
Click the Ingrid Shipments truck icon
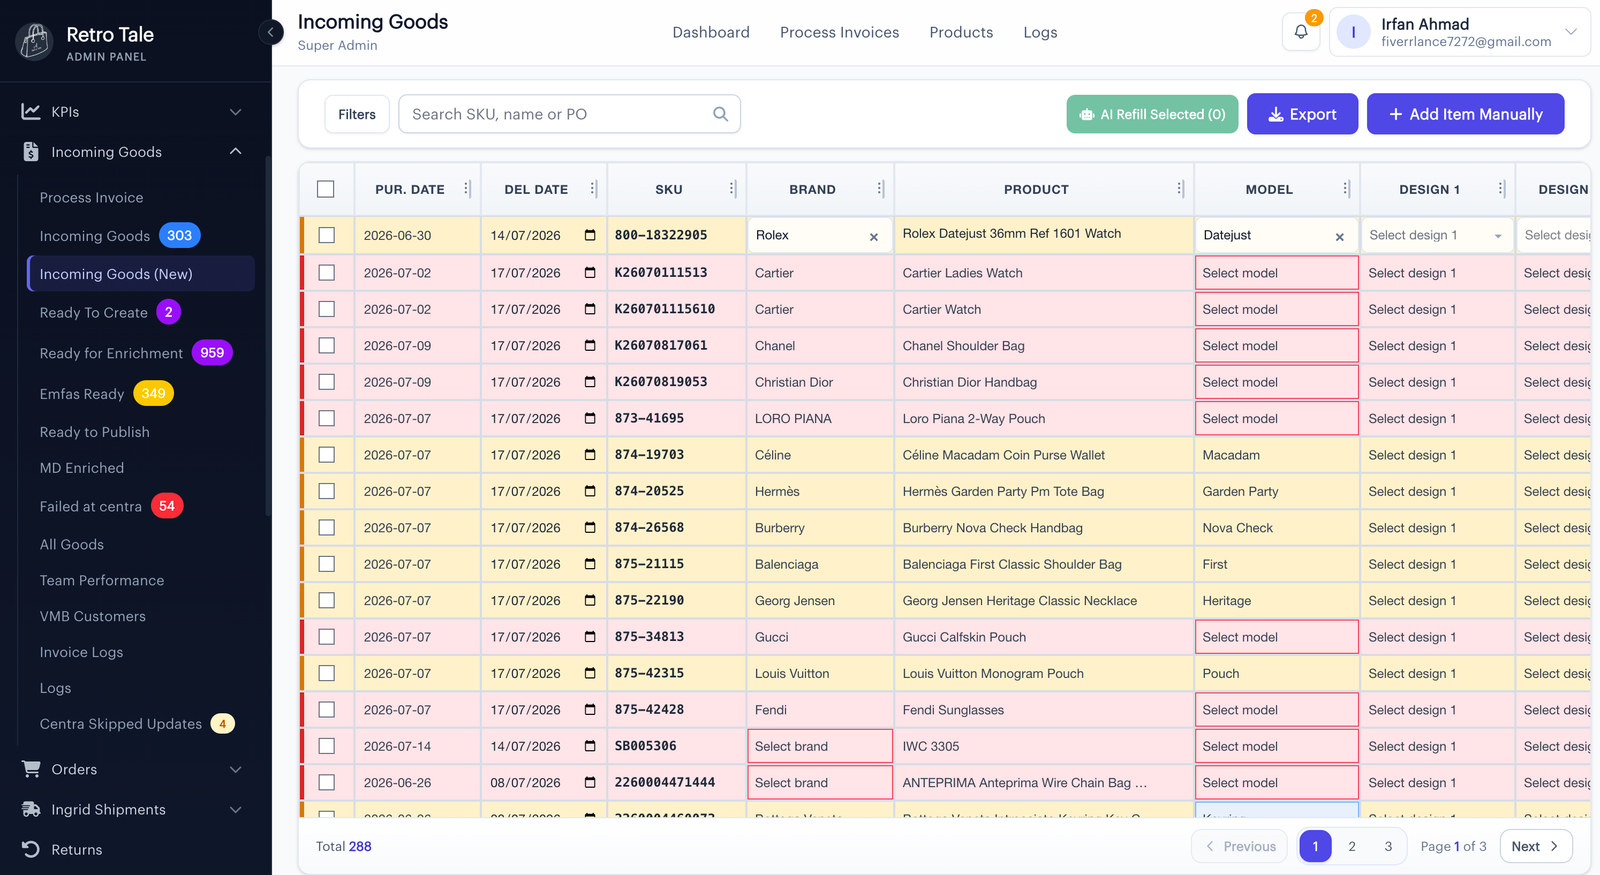click(31, 809)
